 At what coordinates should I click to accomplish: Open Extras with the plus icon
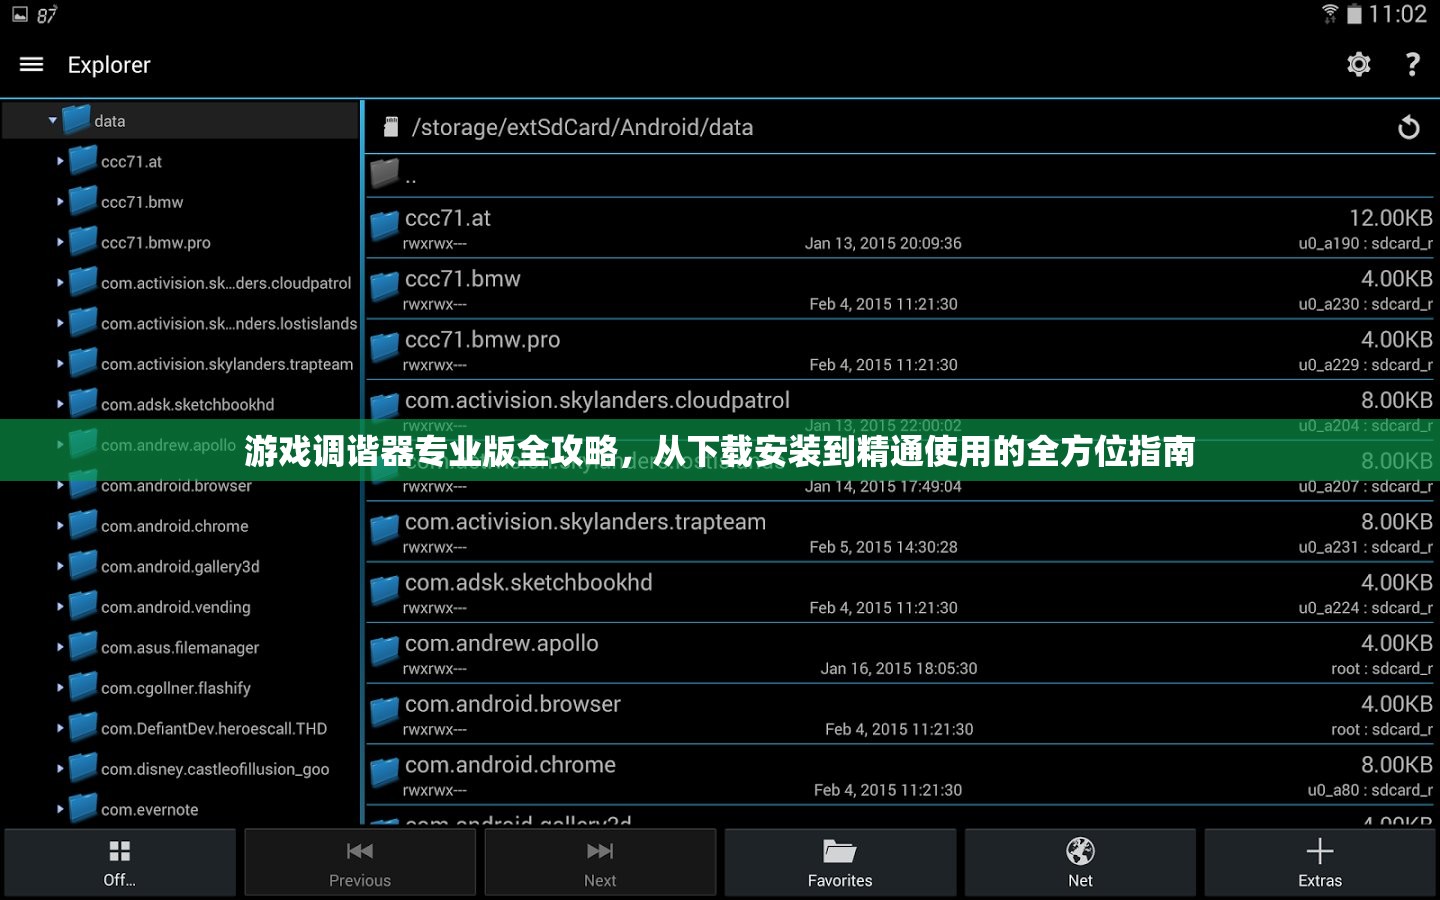click(x=1320, y=862)
